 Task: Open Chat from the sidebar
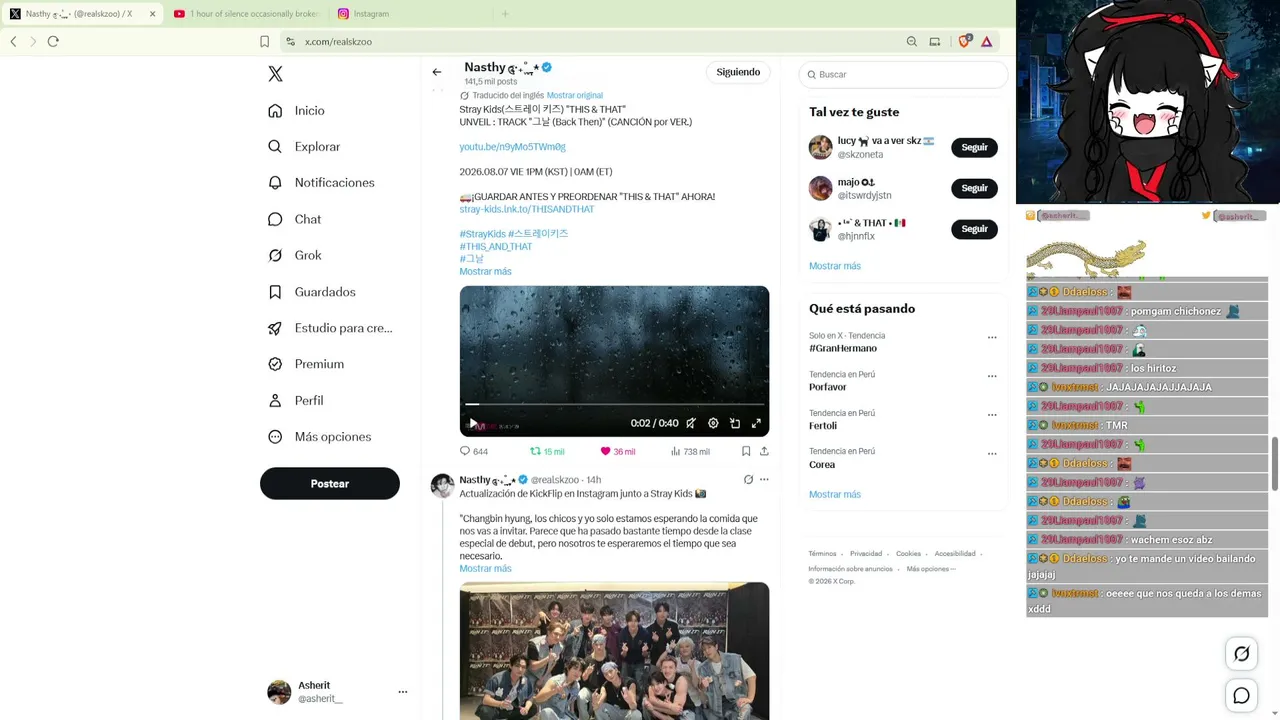(295, 219)
